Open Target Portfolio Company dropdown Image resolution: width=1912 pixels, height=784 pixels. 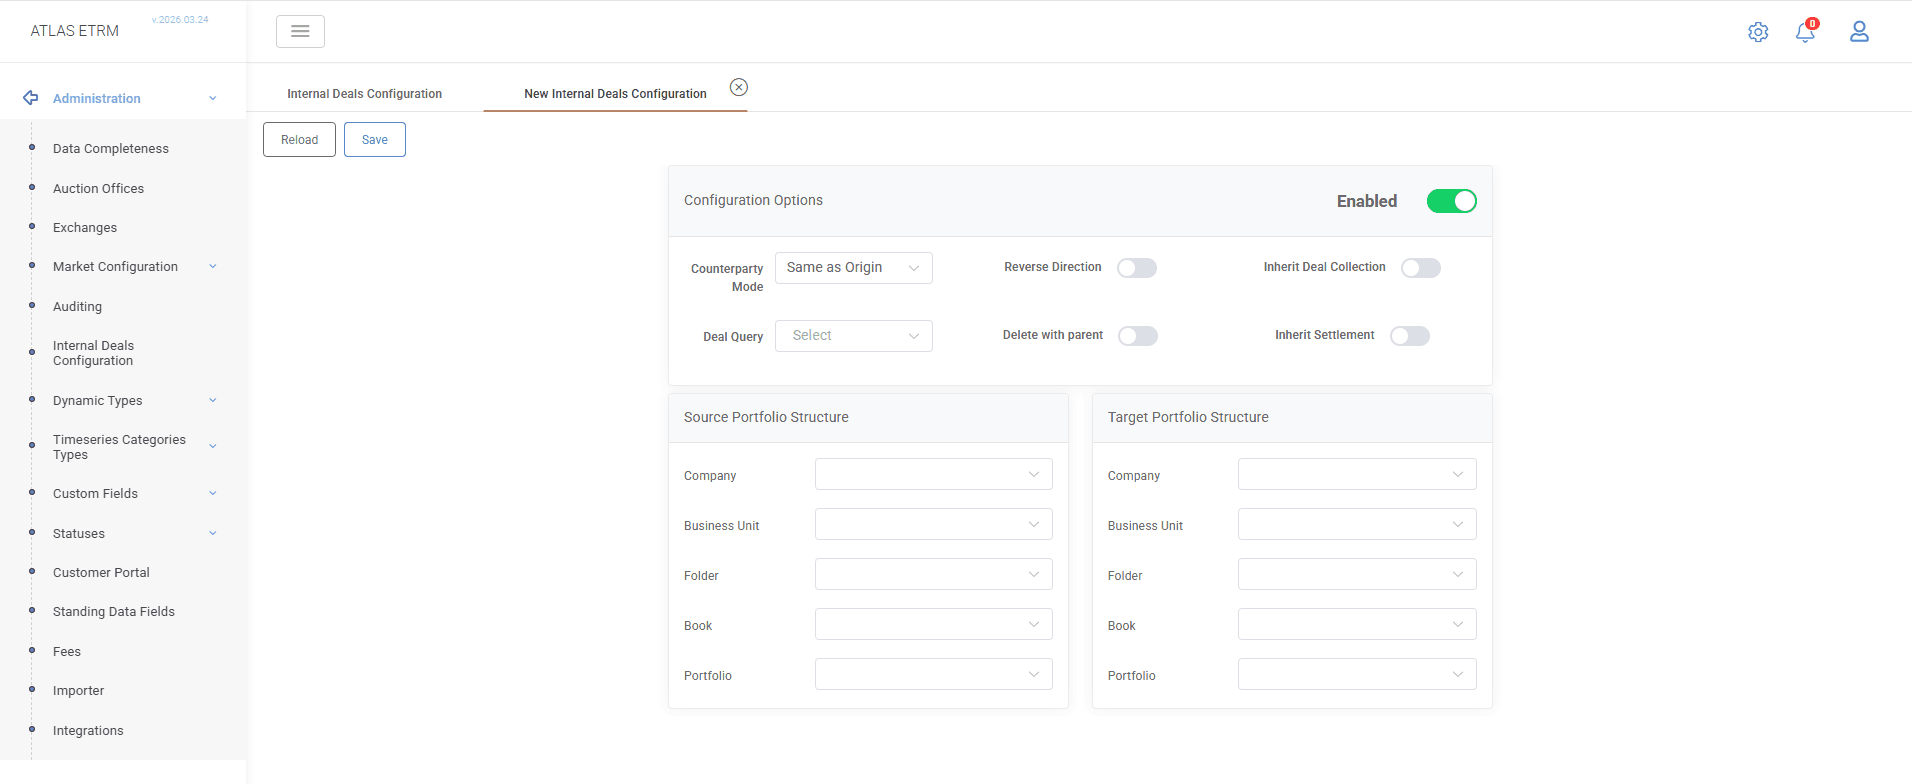[1357, 474]
